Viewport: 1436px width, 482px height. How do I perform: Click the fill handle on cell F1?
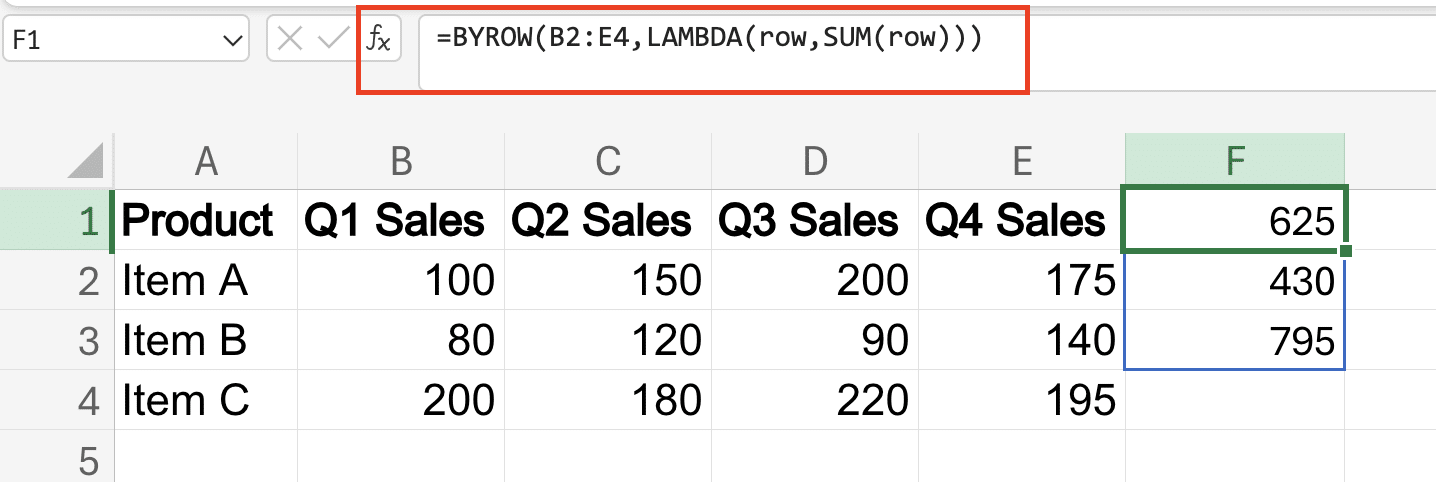[x=1345, y=250]
